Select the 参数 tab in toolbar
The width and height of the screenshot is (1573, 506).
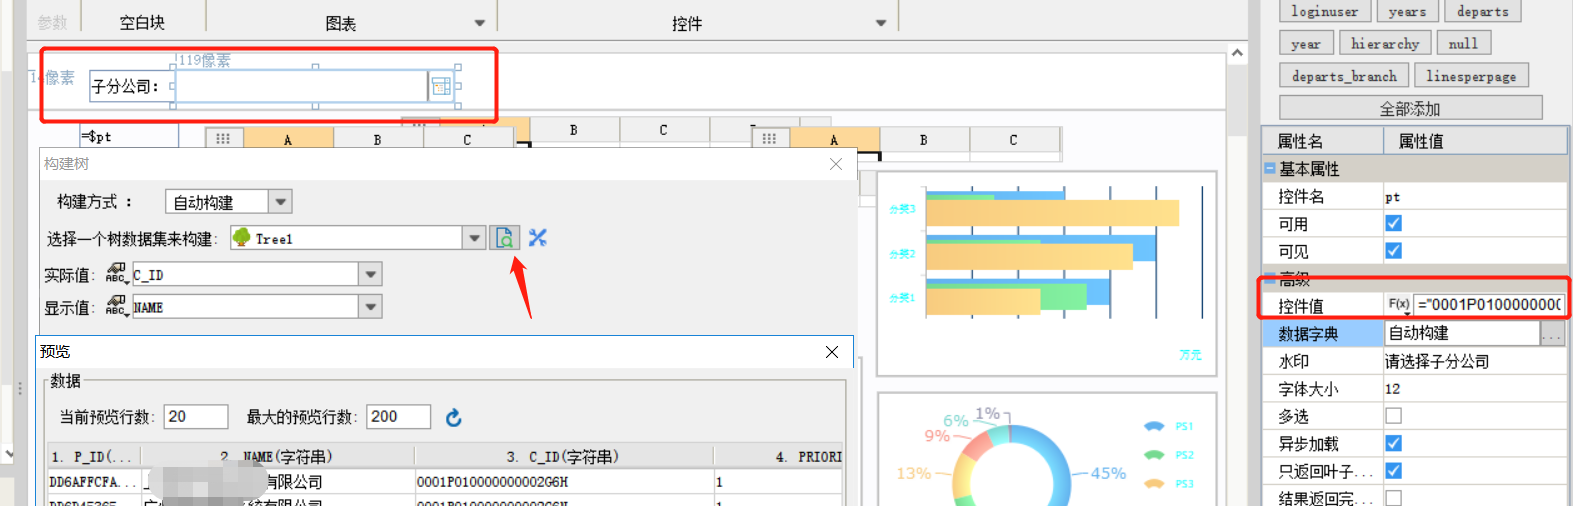(52, 23)
